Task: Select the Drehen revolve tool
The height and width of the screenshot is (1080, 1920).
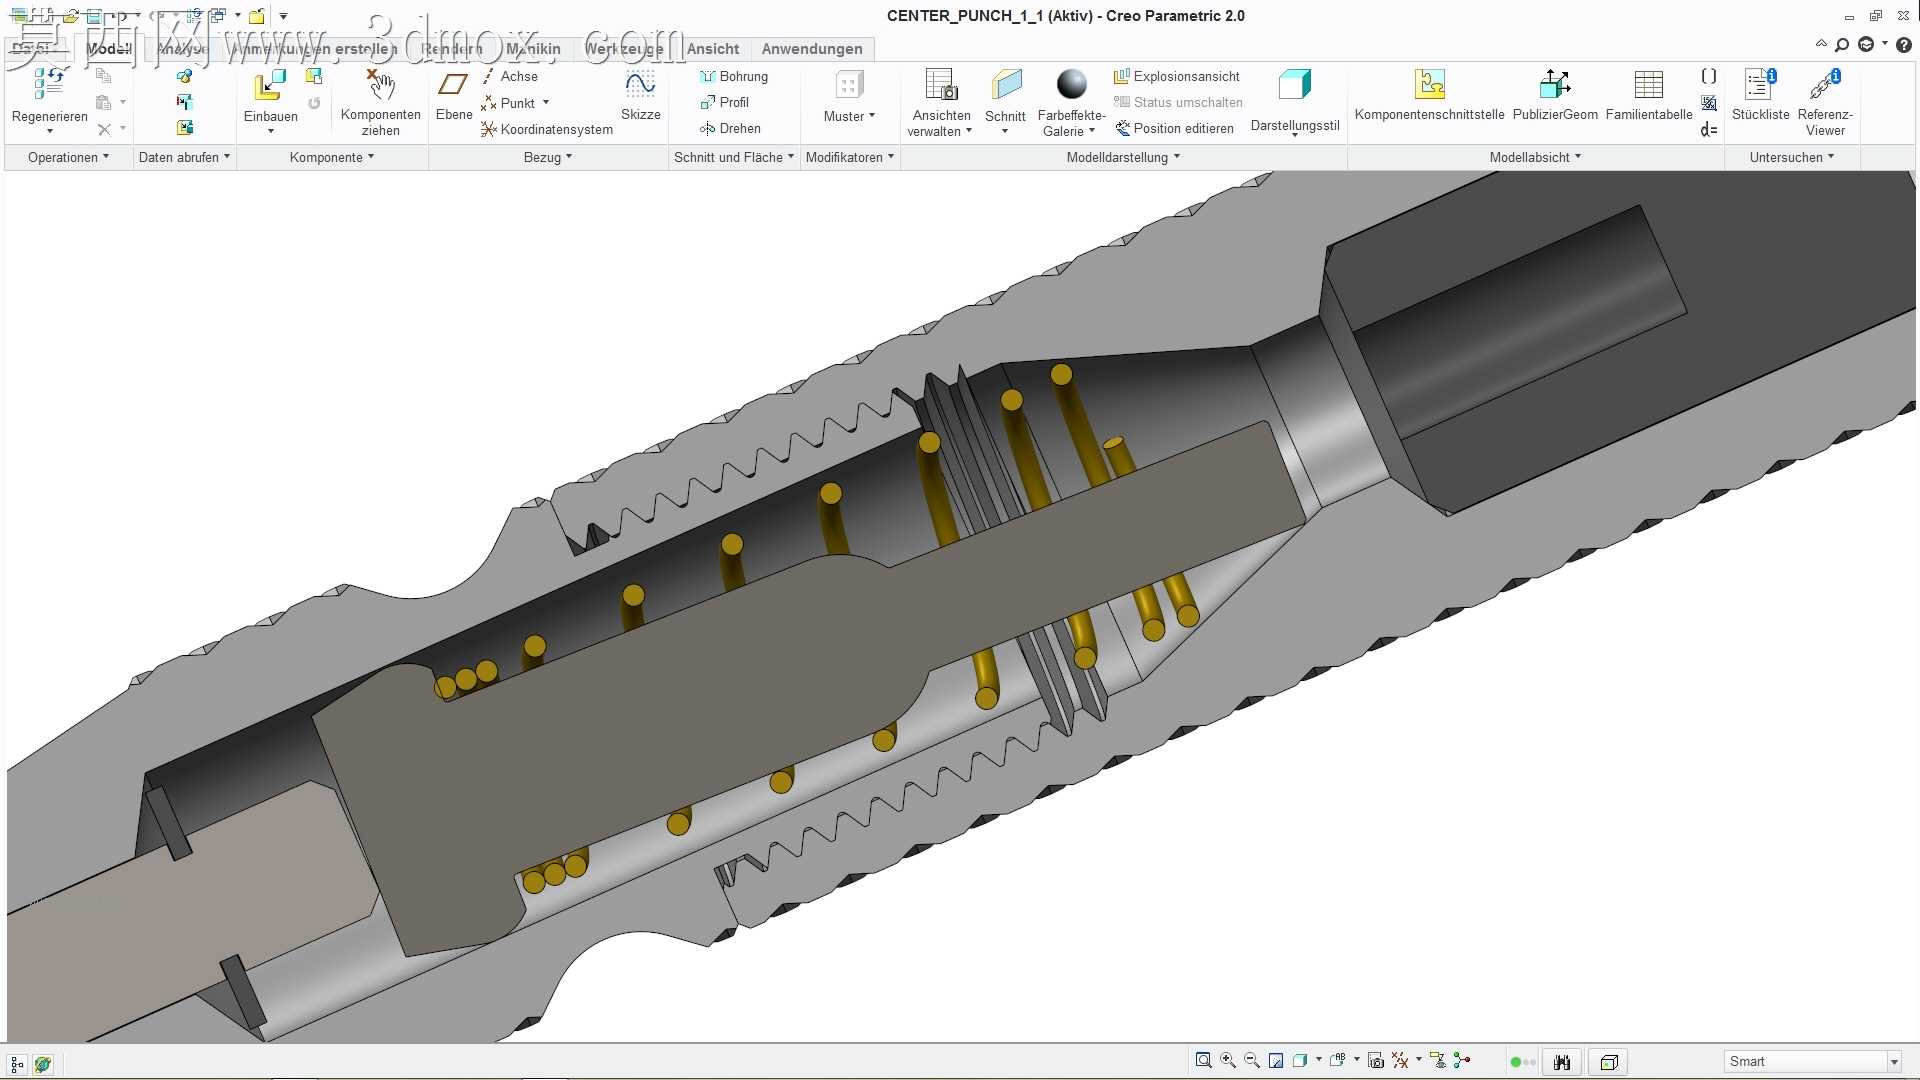Action: [730, 128]
